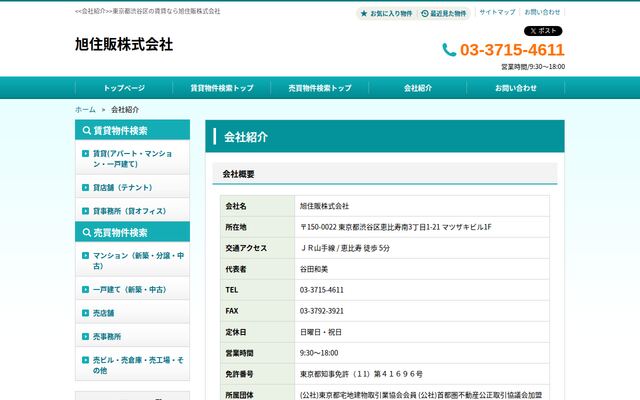Click the 免許番号 row label
640x400 pixels.
(240, 374)
